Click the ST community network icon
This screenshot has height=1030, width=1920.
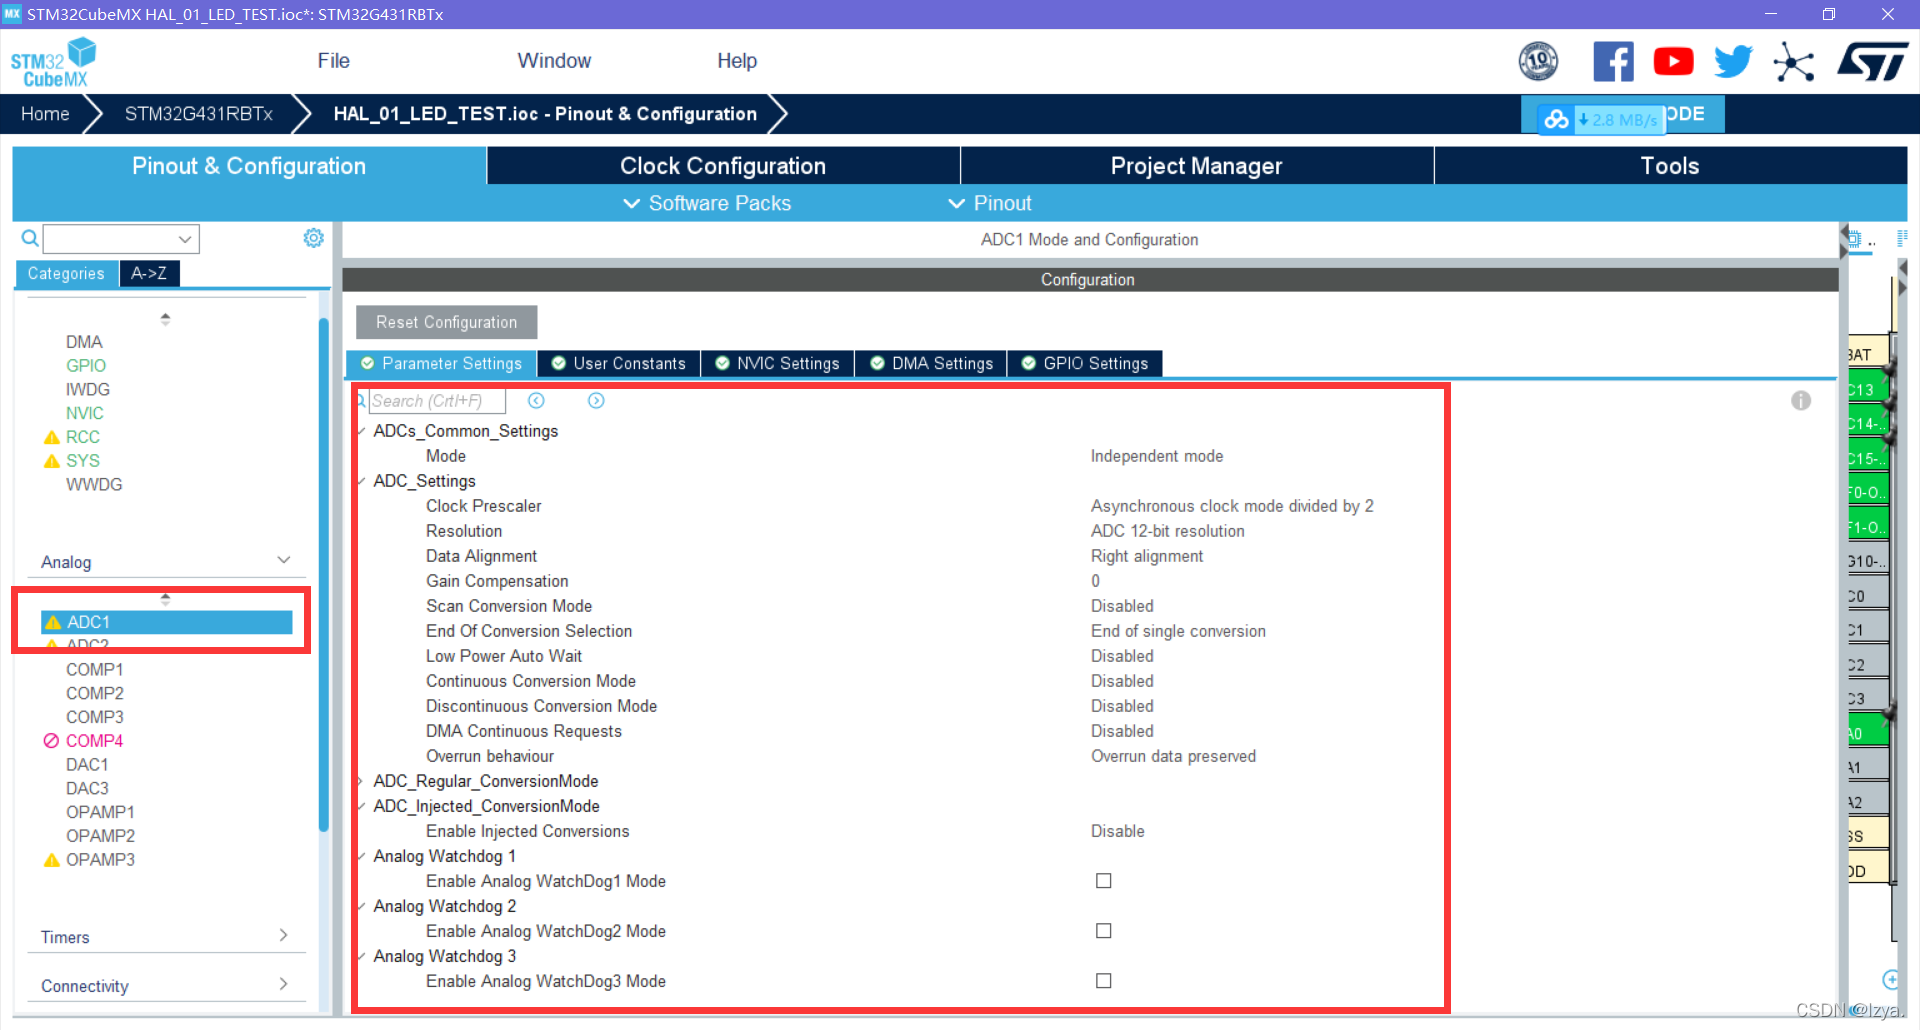[x=1794, y=62]
